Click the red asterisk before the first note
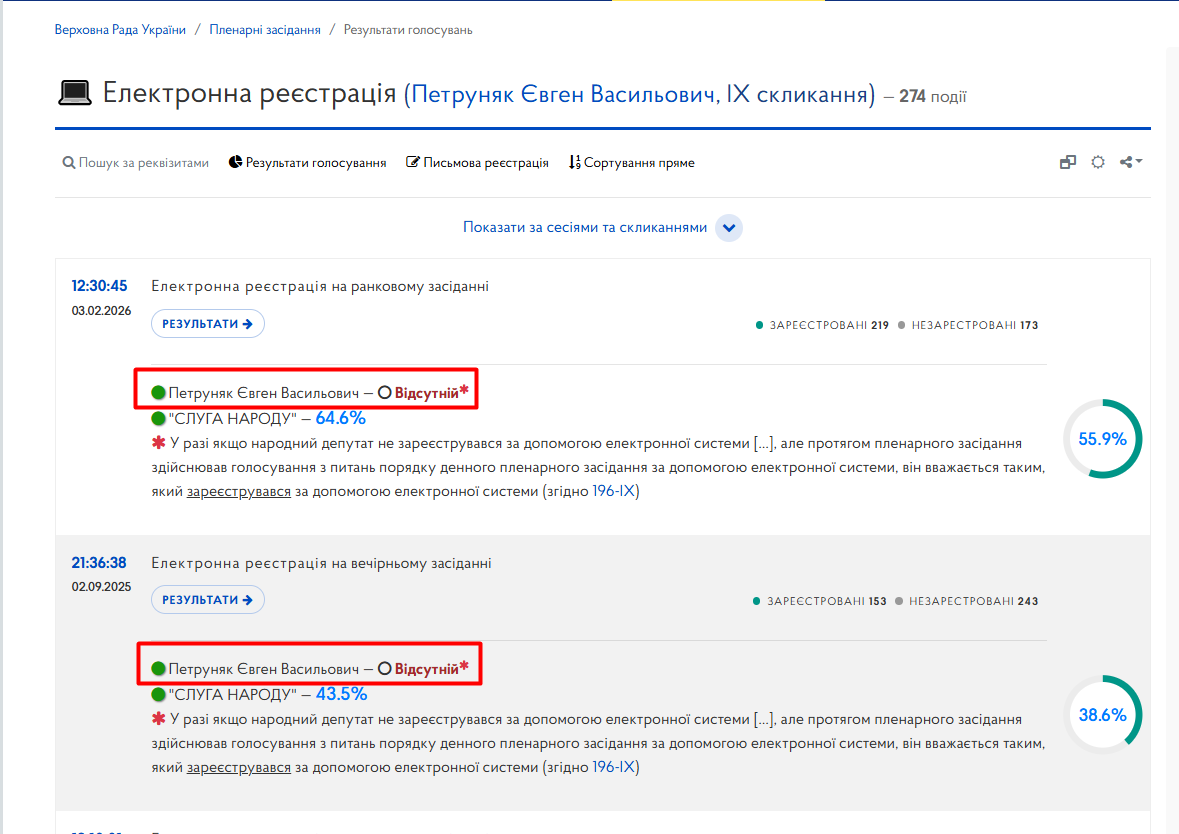This screenshot has width=1179, height=834. (158, 443)
